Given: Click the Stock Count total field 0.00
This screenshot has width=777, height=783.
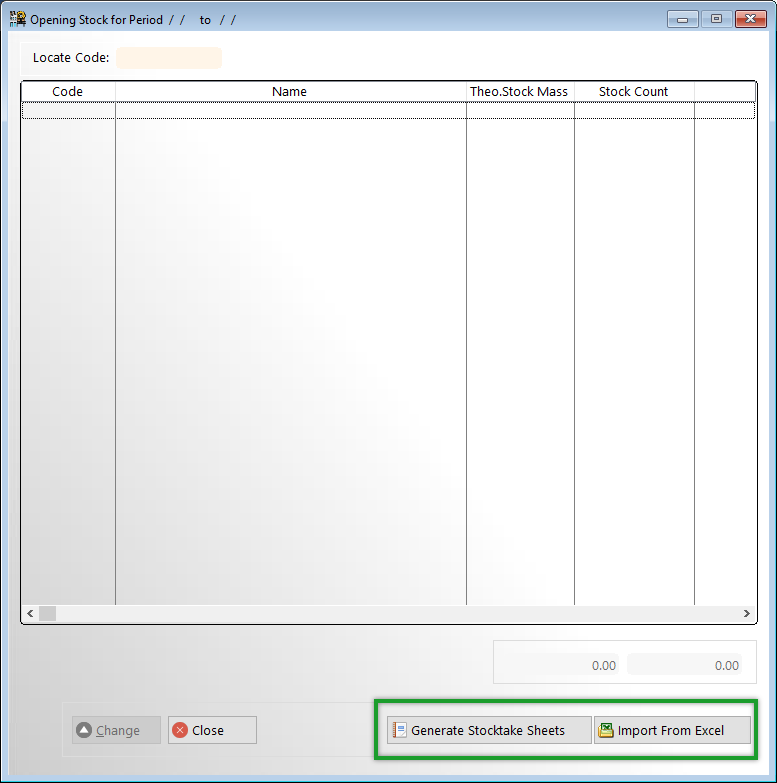Looking at the screenshot, I should (685, 665).
